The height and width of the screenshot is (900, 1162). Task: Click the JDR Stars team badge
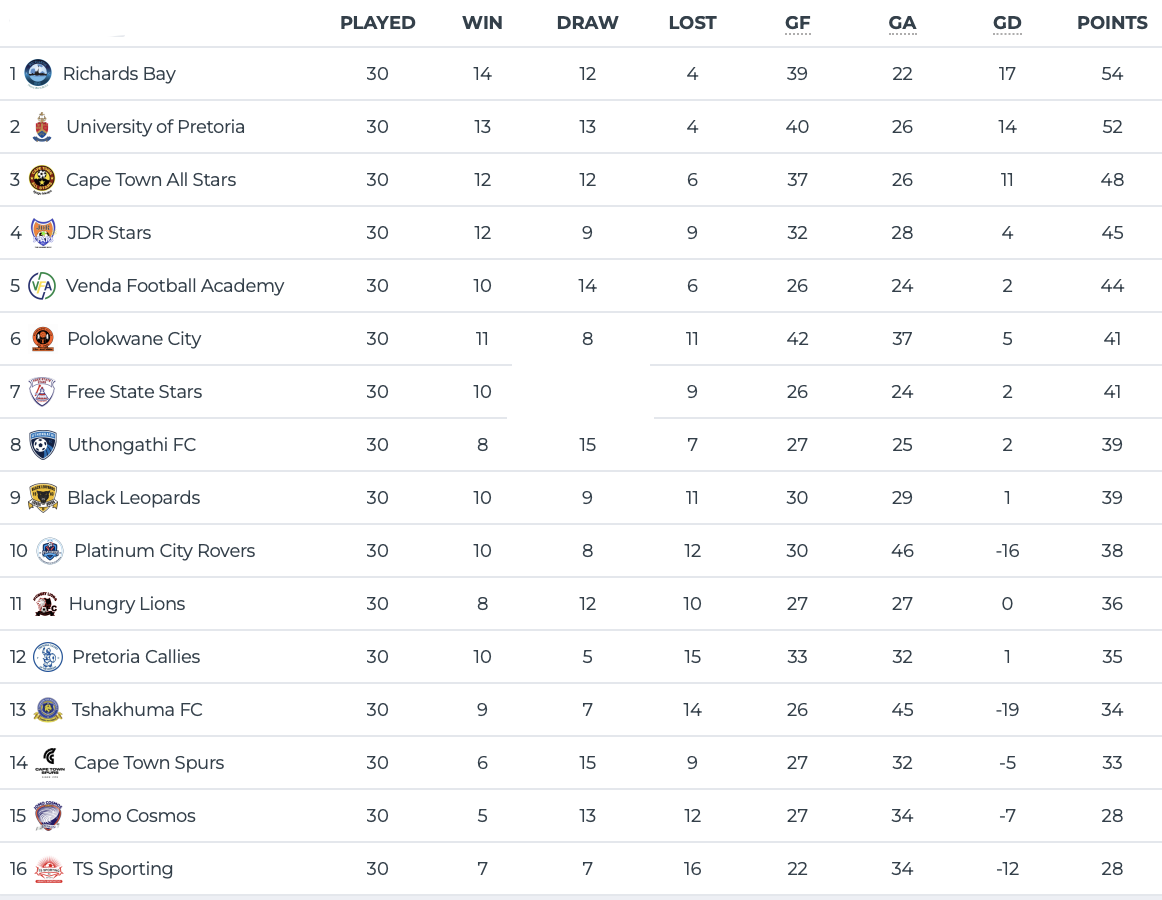43,233
